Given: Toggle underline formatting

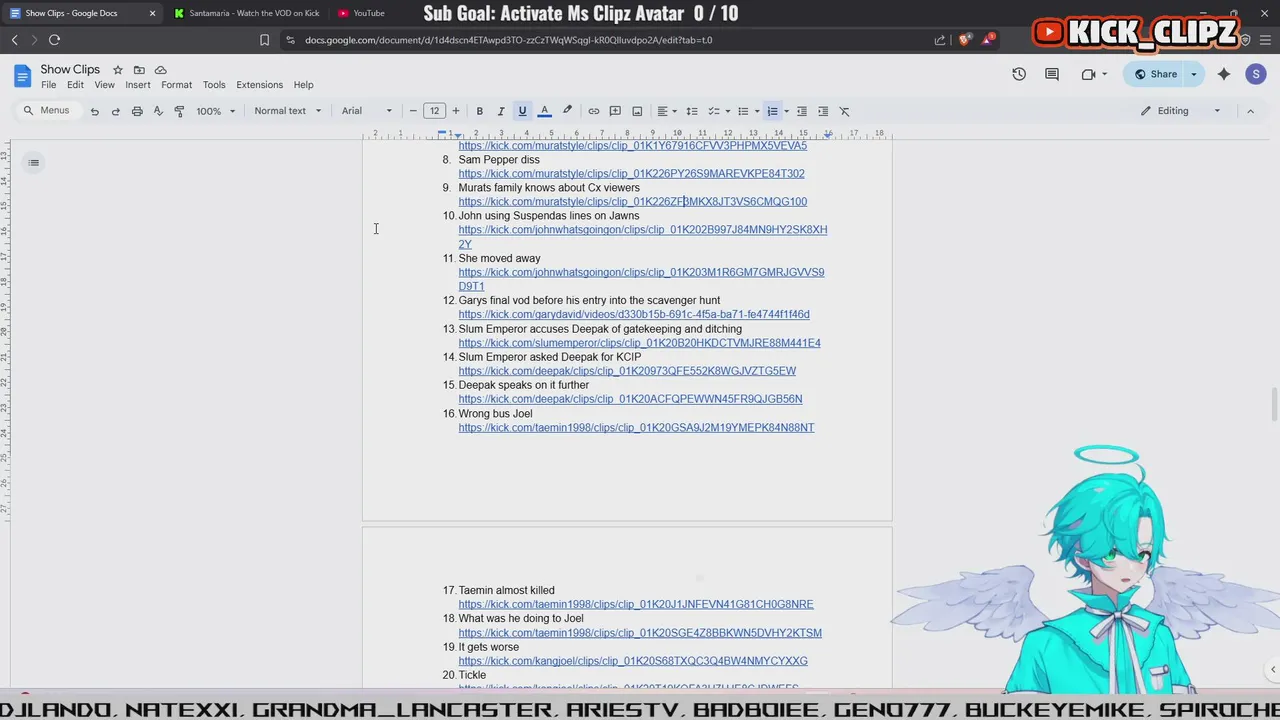Looking at the screenshot, I should click(x=522, y=111).
